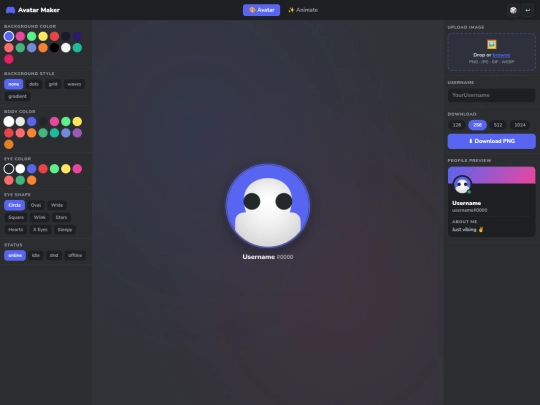Image resolution: width=540 pixels, height=405 pixels.
Task: Select 512 download size
Action: click(498, 125)
